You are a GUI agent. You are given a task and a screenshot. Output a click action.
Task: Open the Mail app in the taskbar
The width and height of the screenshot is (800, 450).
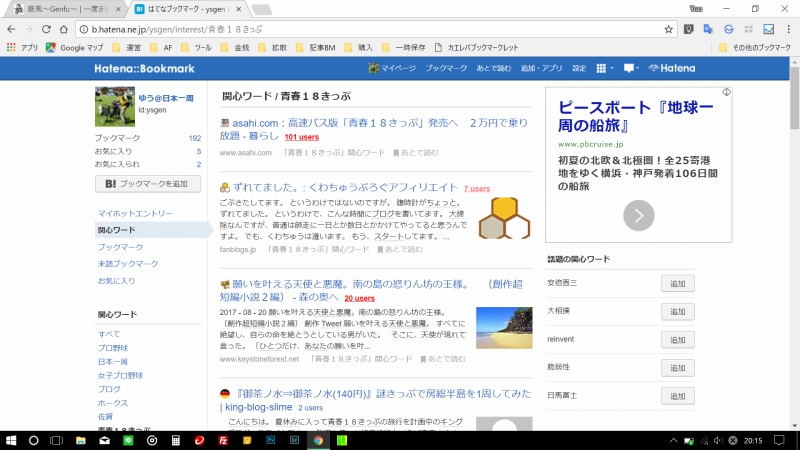pyautogui.click(x=105, y=440)
